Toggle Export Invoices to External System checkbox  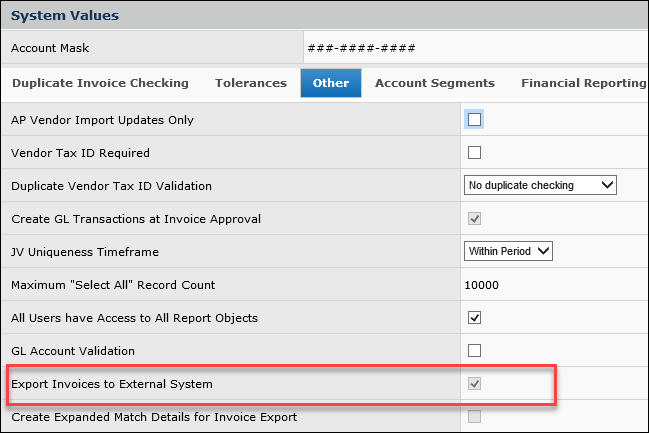[475, 384]
